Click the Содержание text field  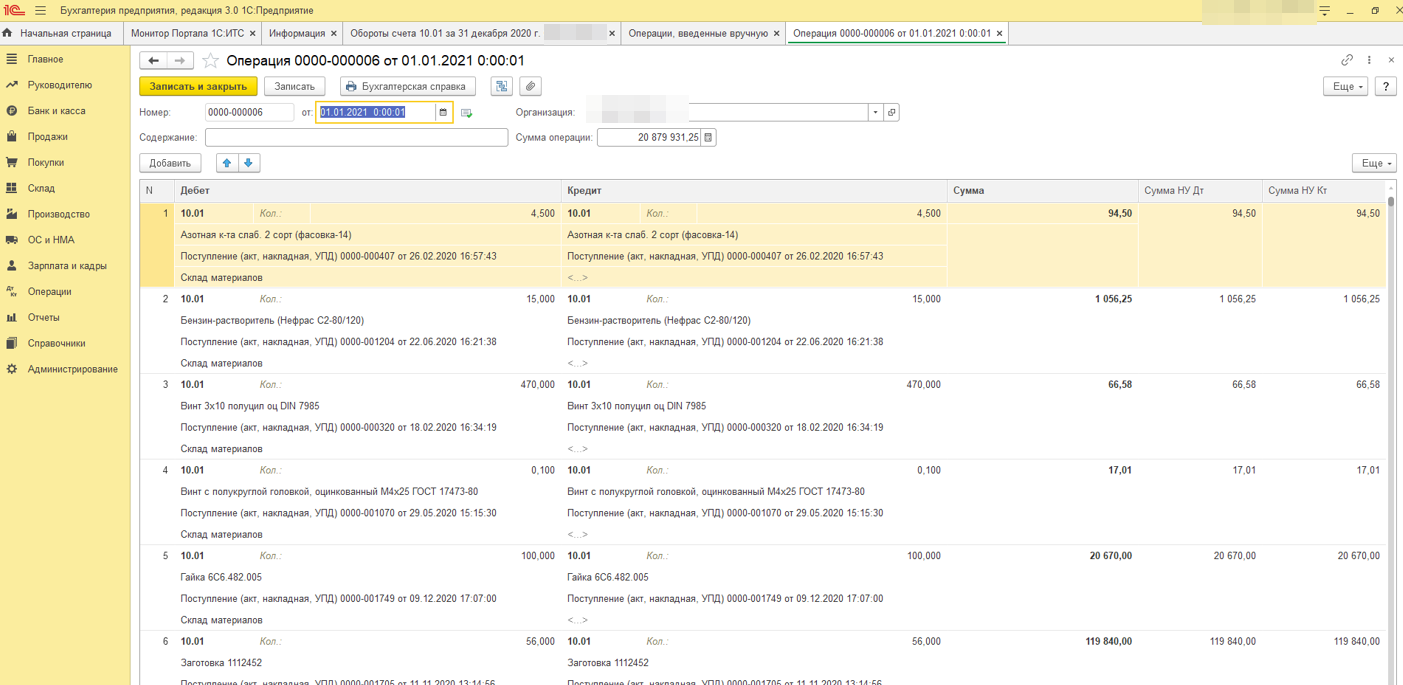[x=356, y=138]
